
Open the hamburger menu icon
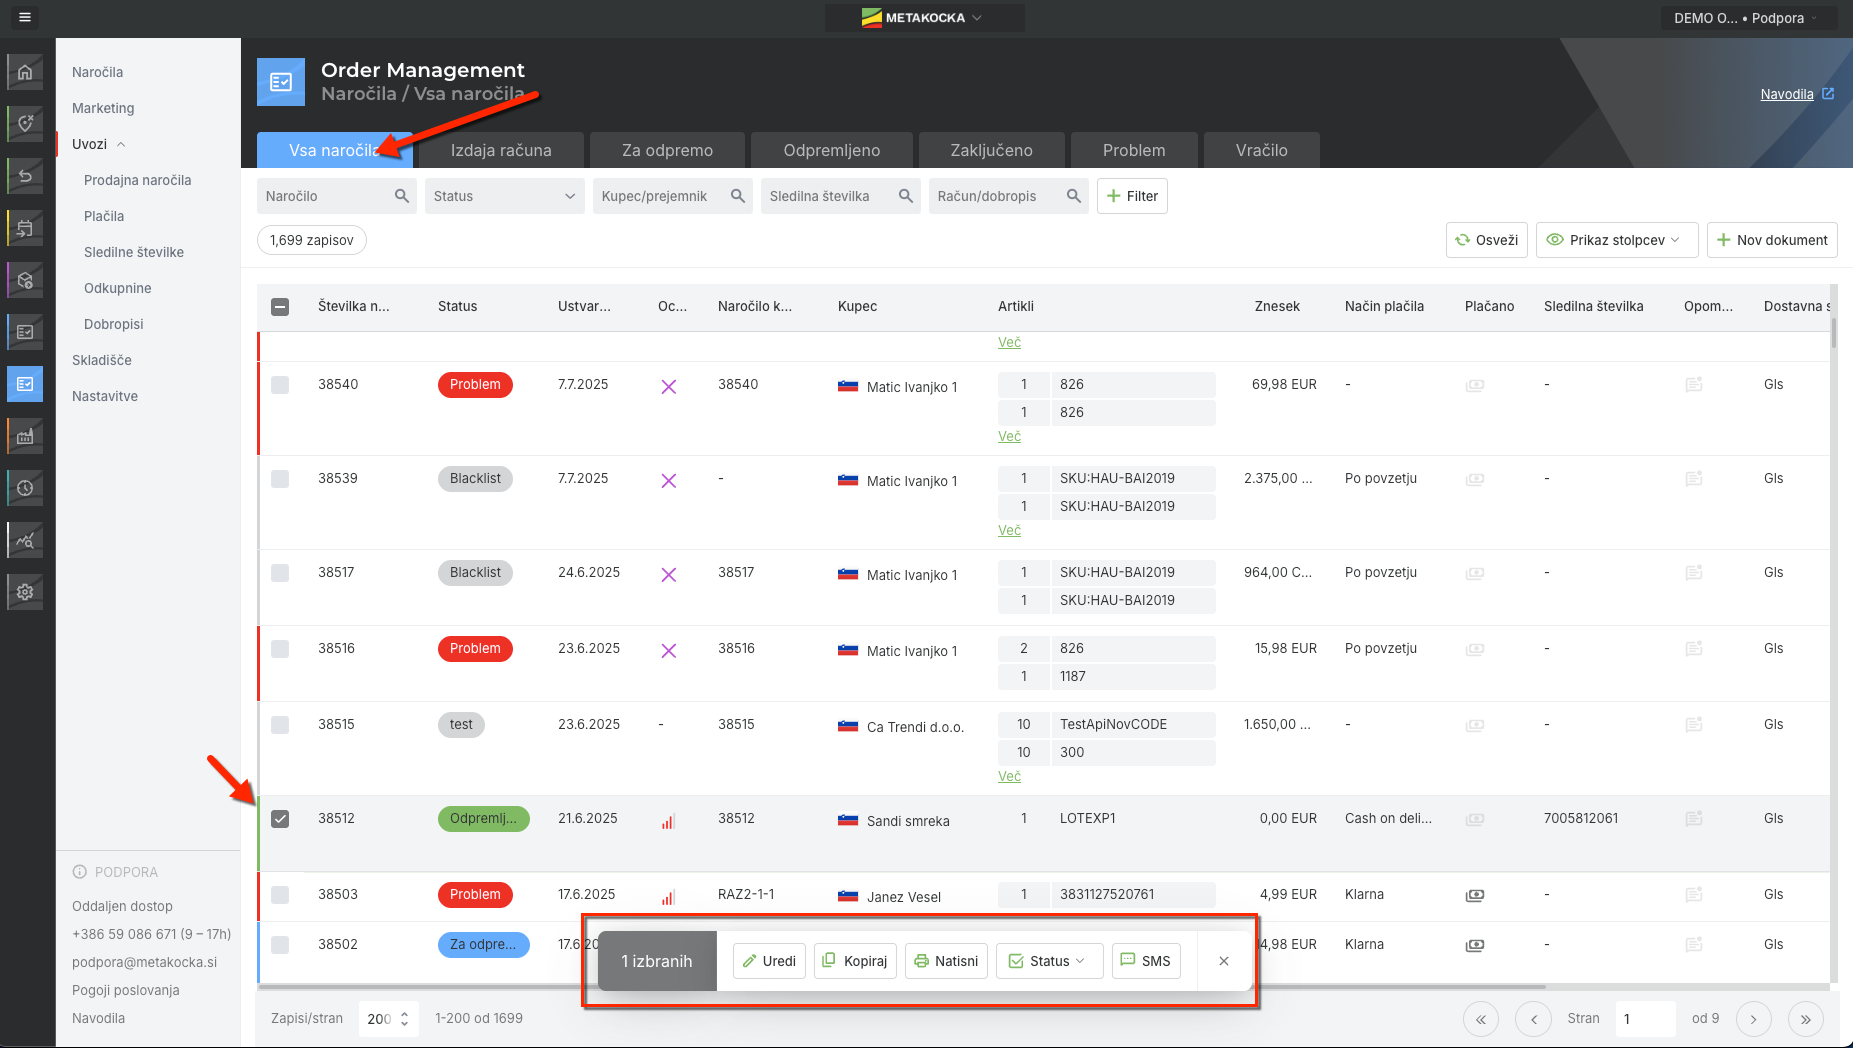(25, 17)
